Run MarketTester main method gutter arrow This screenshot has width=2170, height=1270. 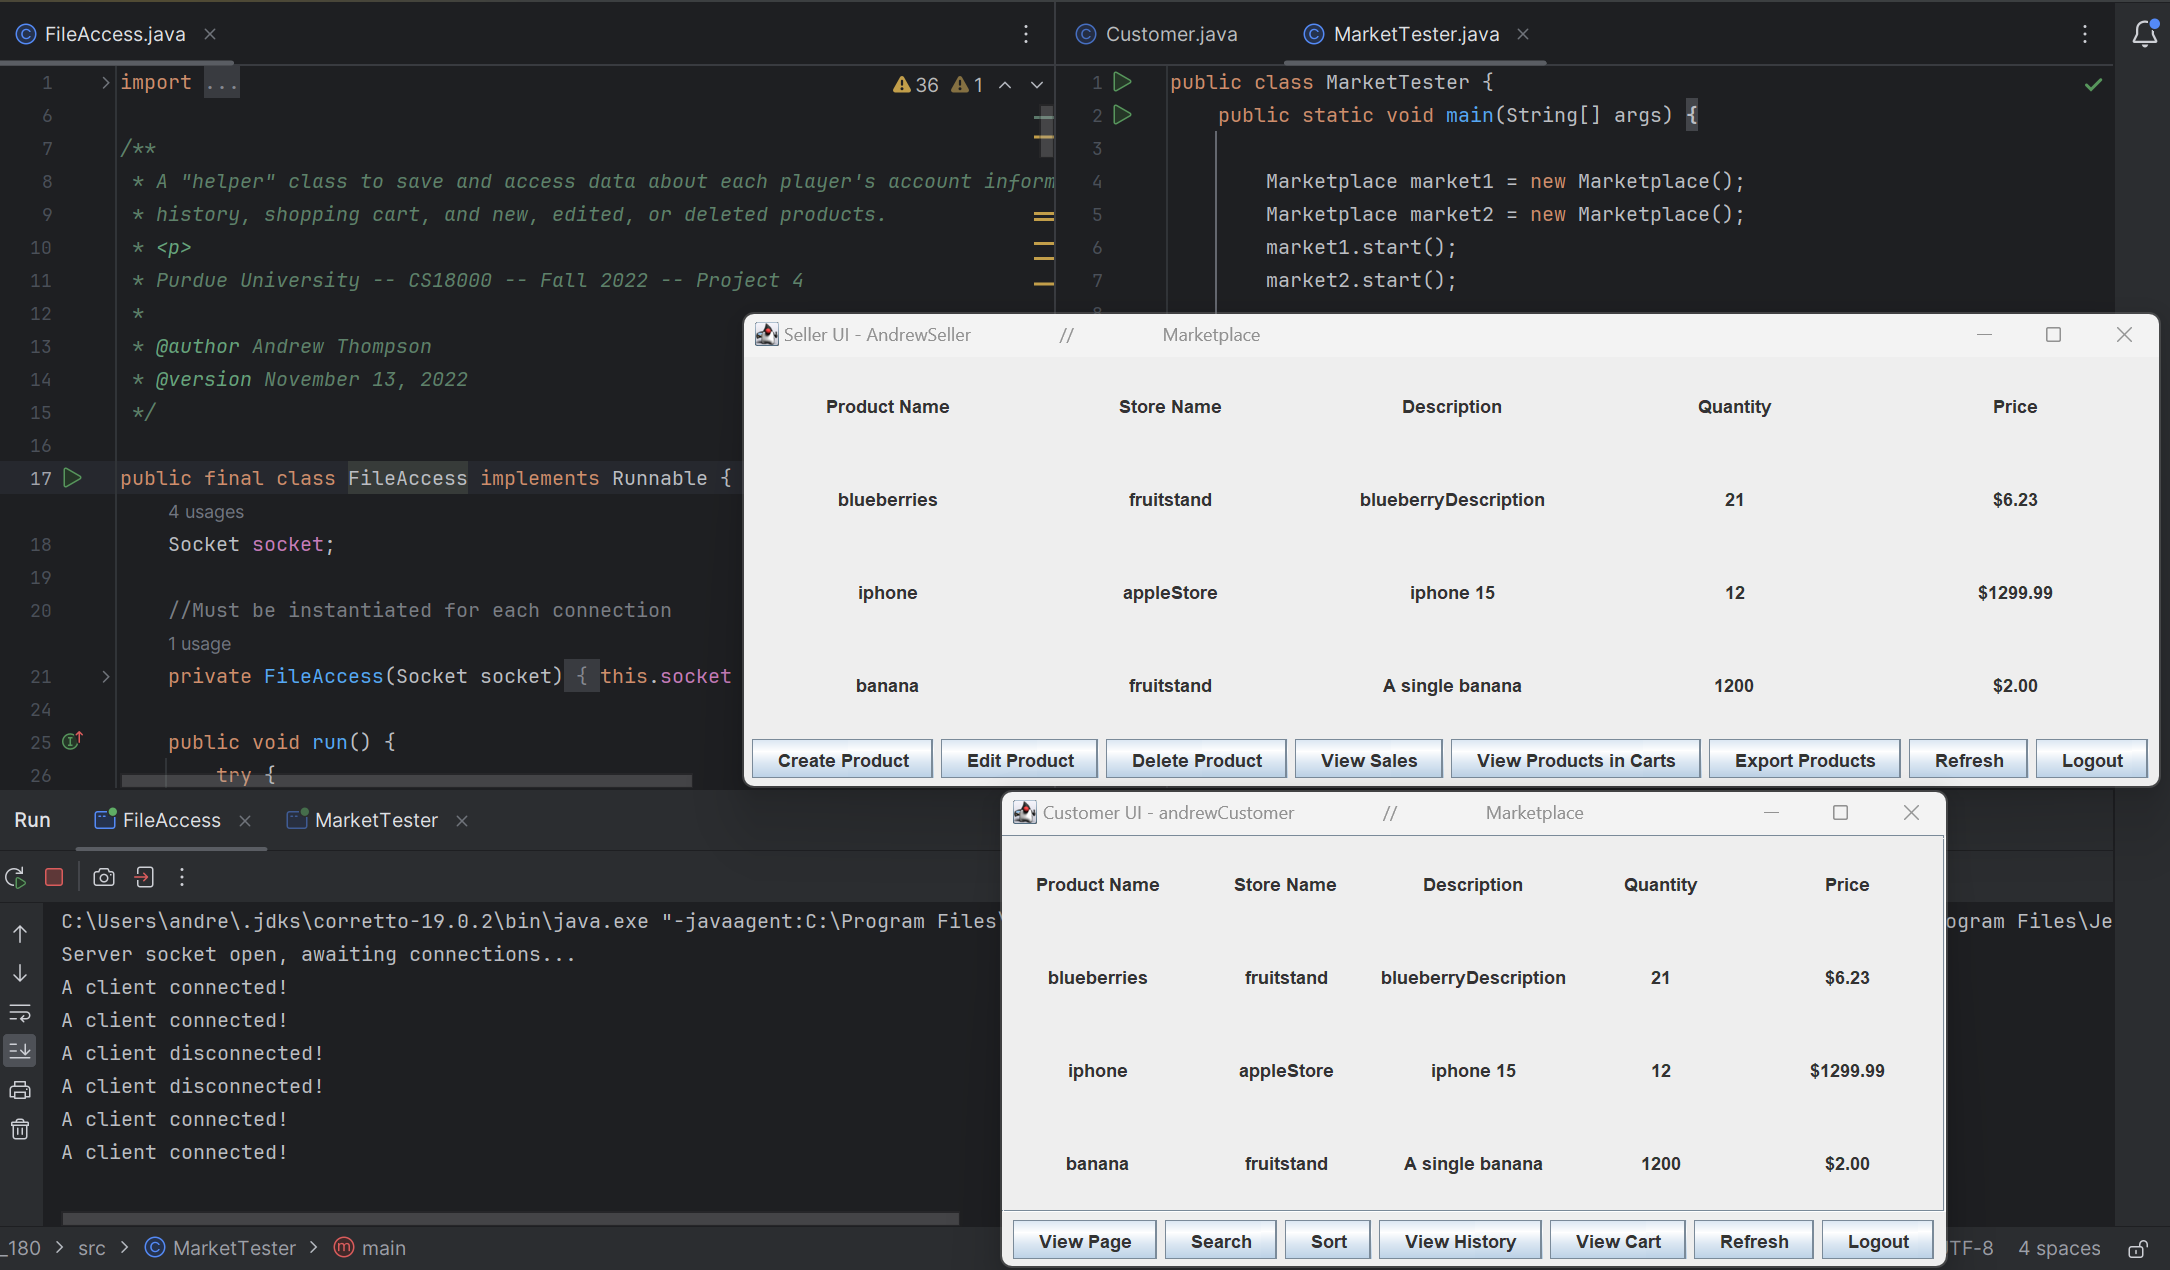[x=1123, y=115]
